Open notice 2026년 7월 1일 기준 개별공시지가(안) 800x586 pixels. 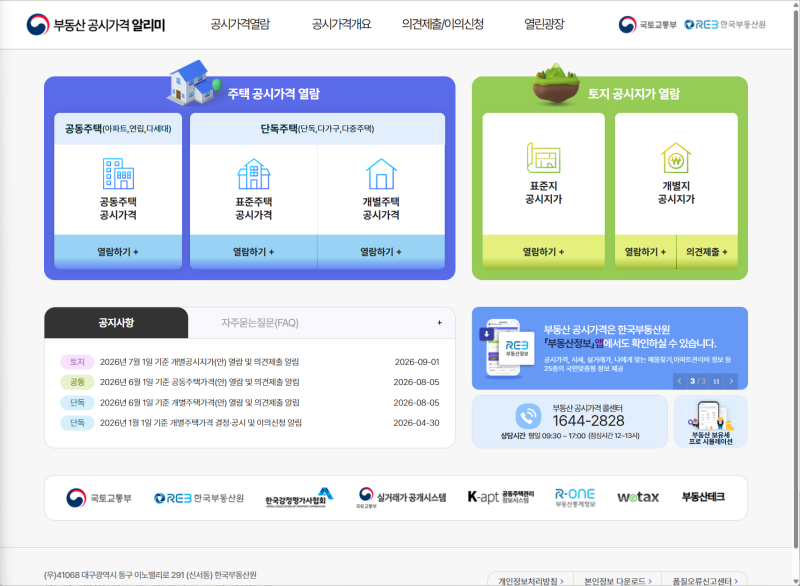point(199,362)
